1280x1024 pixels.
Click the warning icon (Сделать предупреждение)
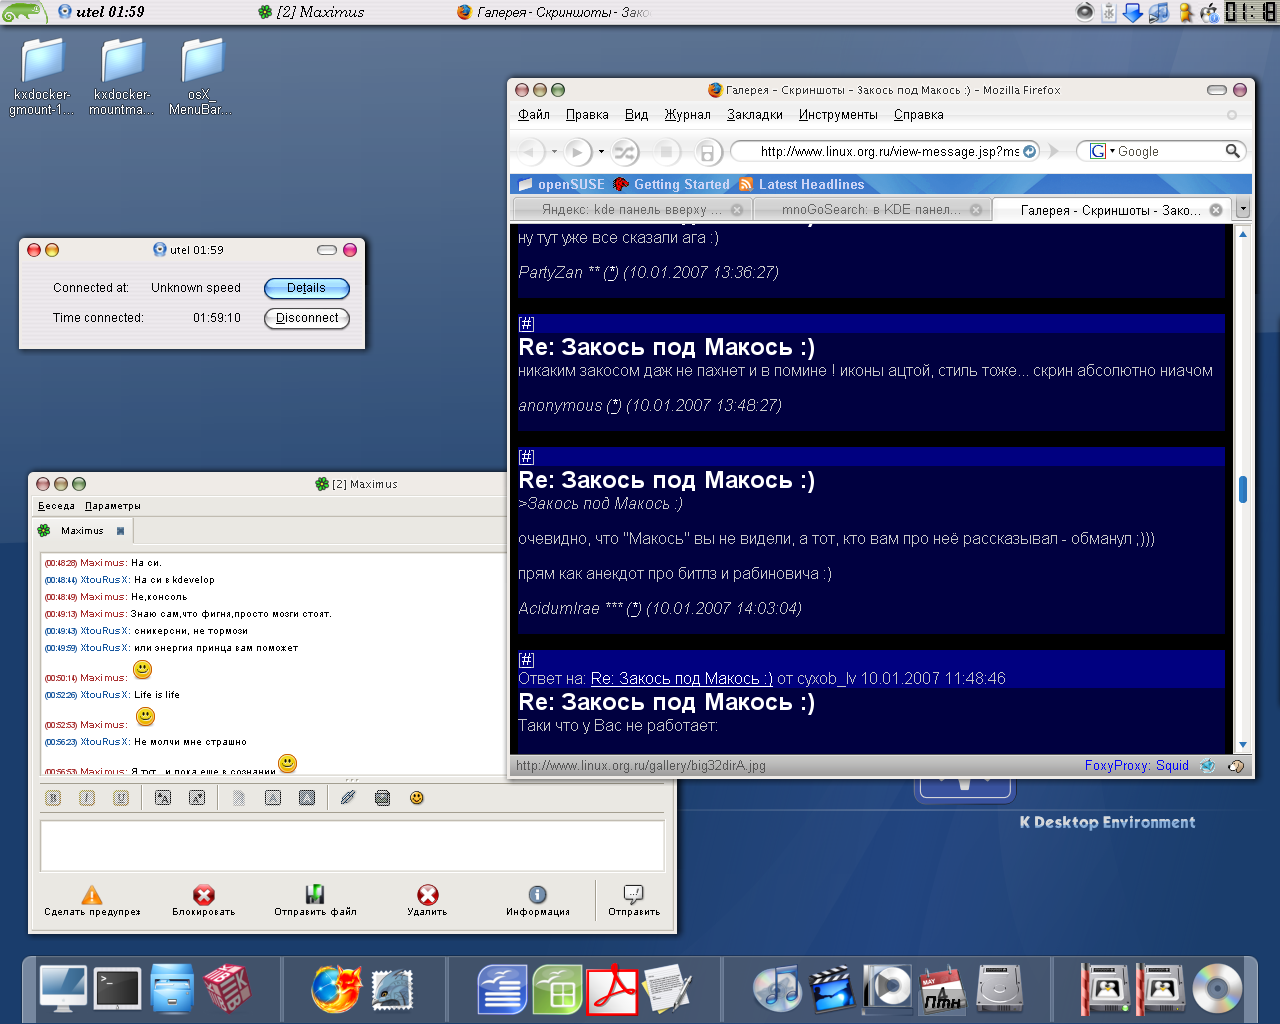coord(92,896)
